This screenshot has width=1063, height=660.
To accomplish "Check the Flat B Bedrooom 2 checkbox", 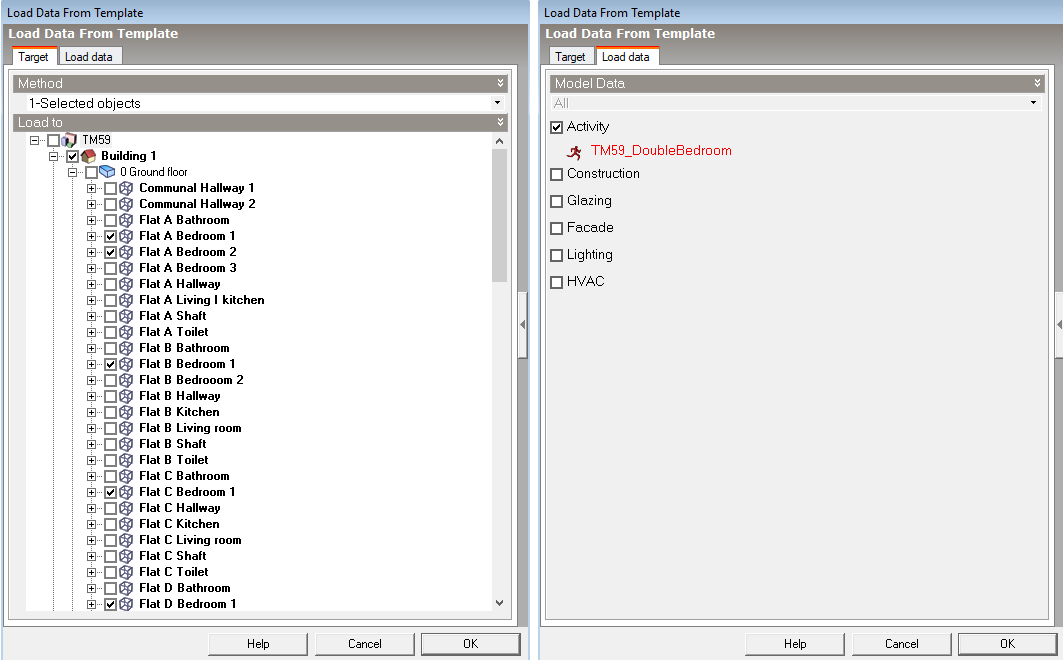I will pyautogui.click(x=110, y=380).
